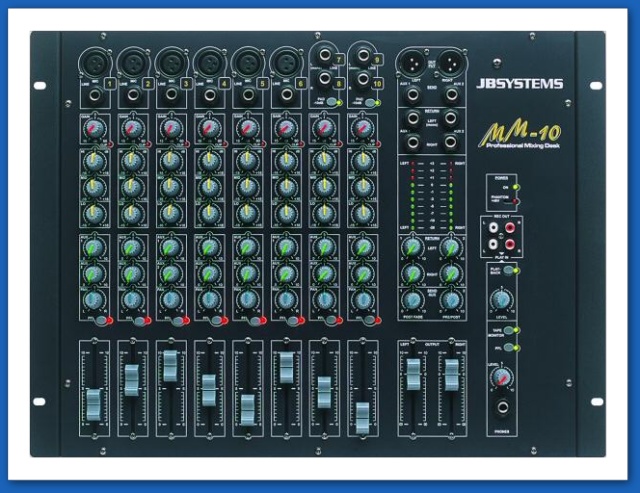Click the MM-10 model logo
Screen dimensions: 640x493
(520, 135)
